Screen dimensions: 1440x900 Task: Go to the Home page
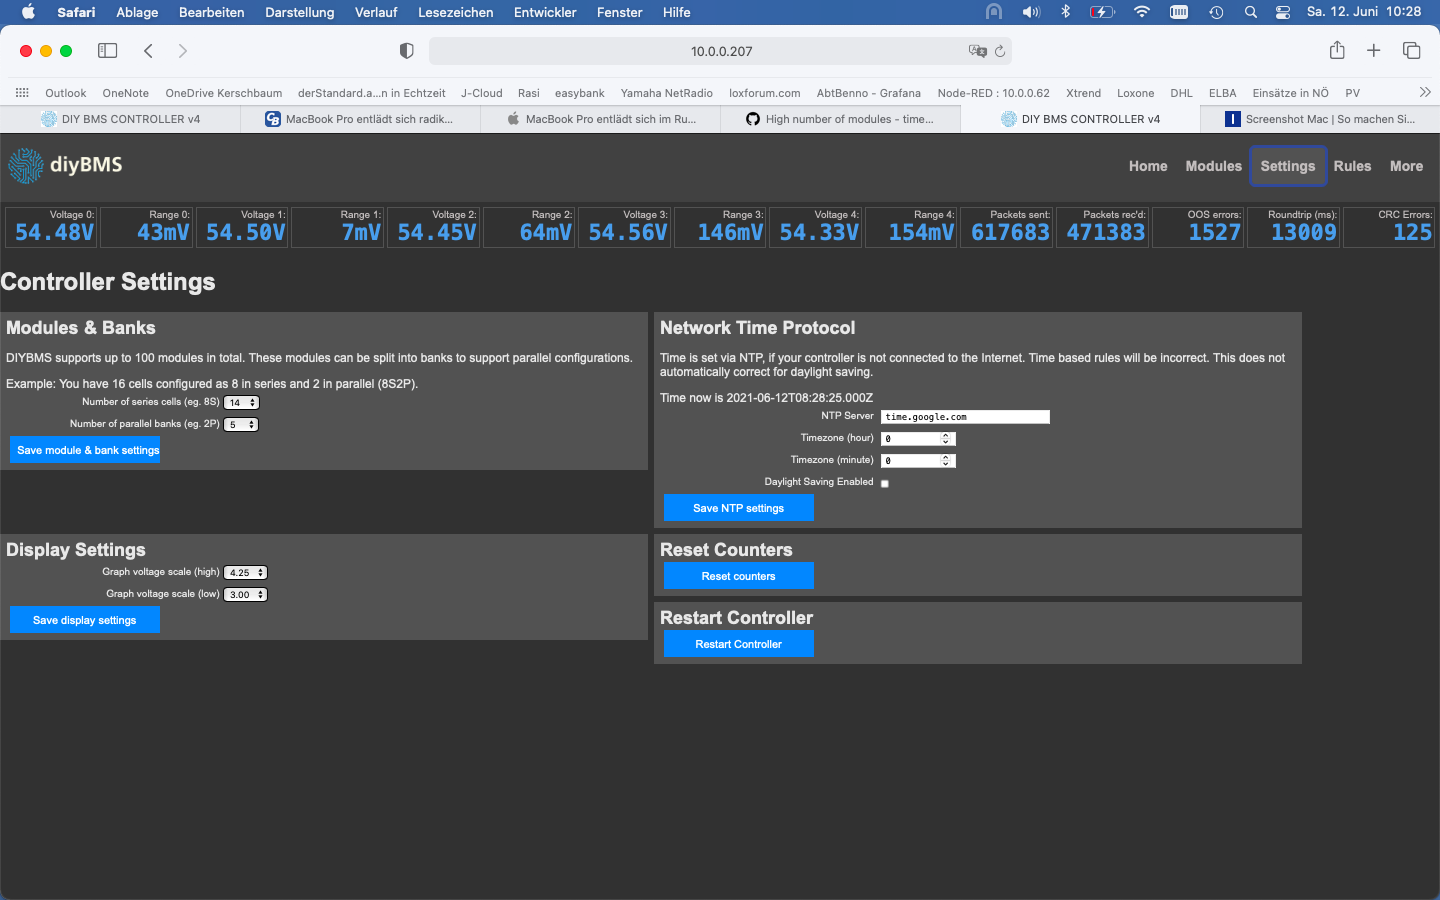(x=1148, y=166)
